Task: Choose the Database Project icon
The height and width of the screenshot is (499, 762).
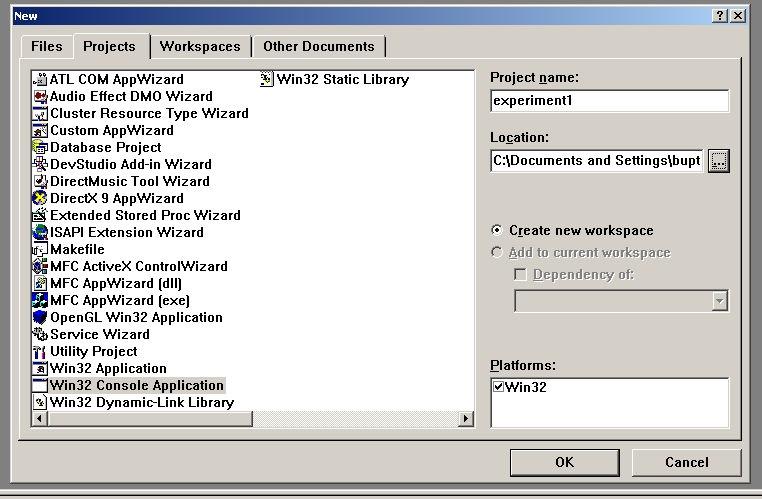Action: pyautogui.click(x=41, y=148)
